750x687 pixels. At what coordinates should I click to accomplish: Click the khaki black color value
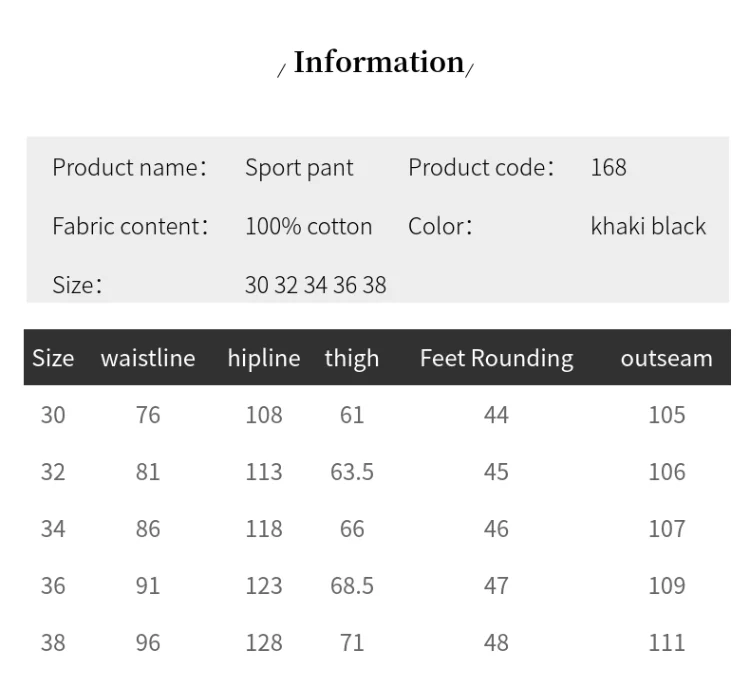[x=648, y=226]
